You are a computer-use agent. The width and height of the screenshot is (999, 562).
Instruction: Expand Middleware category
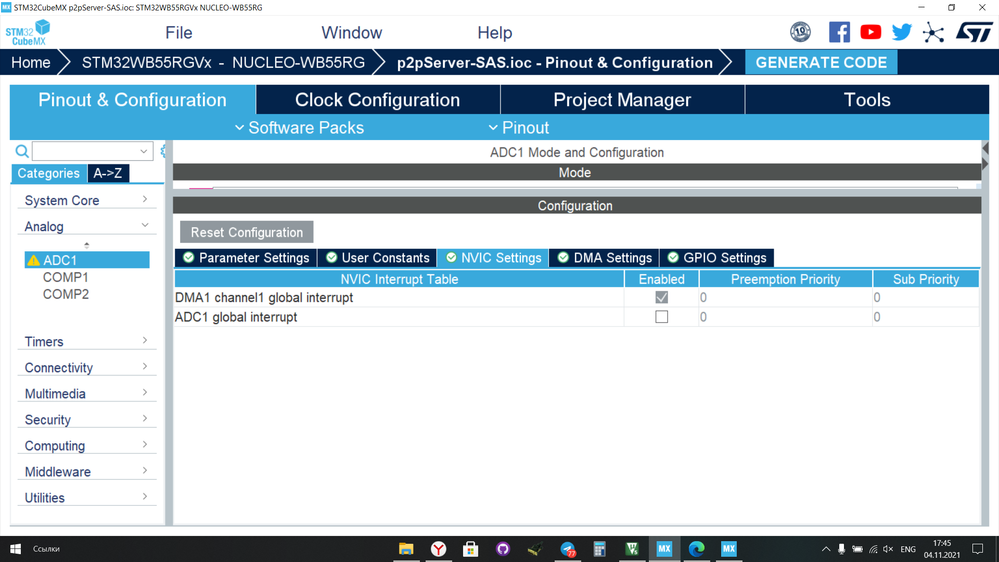[x=87, y=472]
